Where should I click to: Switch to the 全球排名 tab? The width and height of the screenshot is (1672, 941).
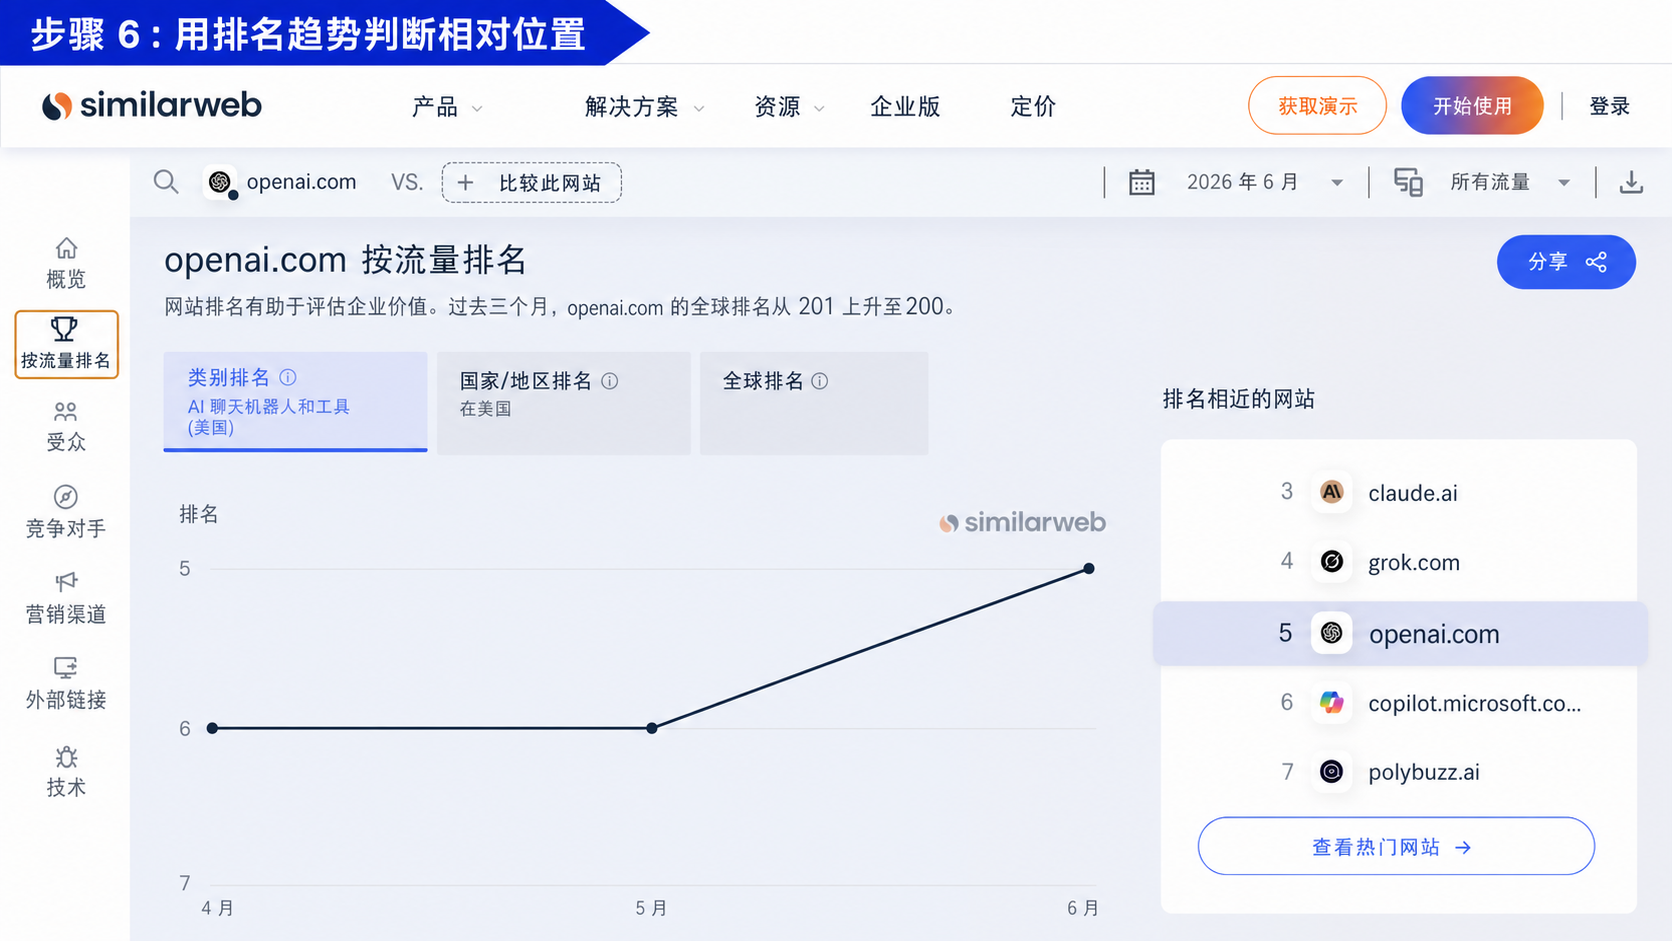[x=814, y=403]
